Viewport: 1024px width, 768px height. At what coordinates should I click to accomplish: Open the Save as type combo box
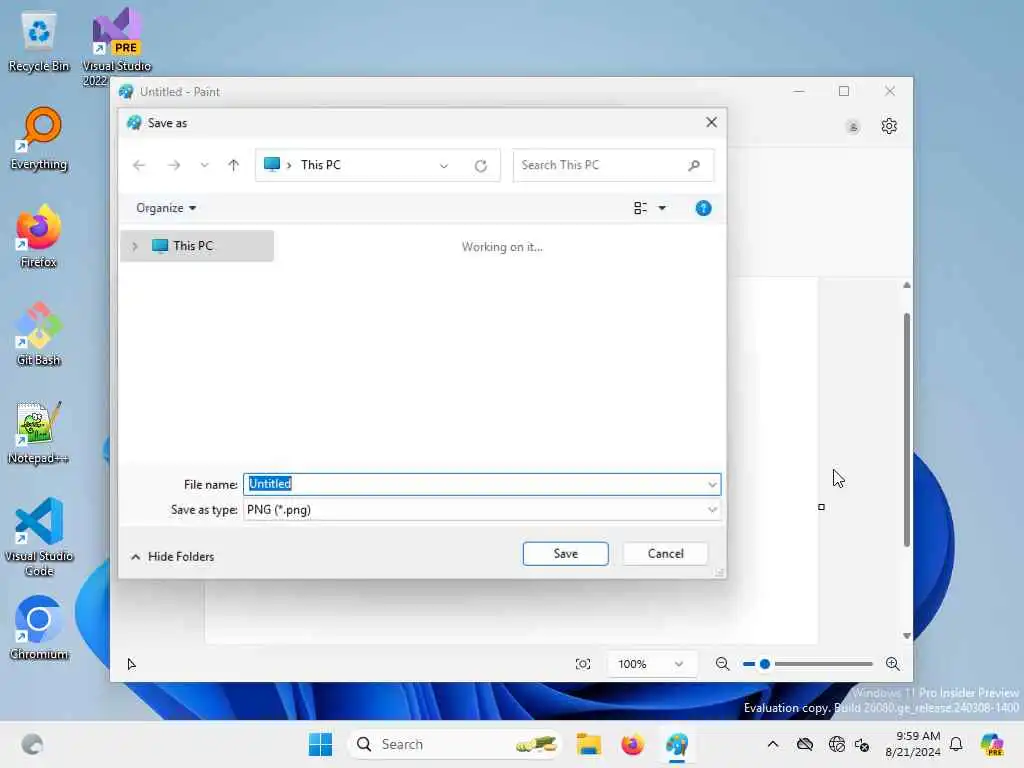tap(482, 509)
